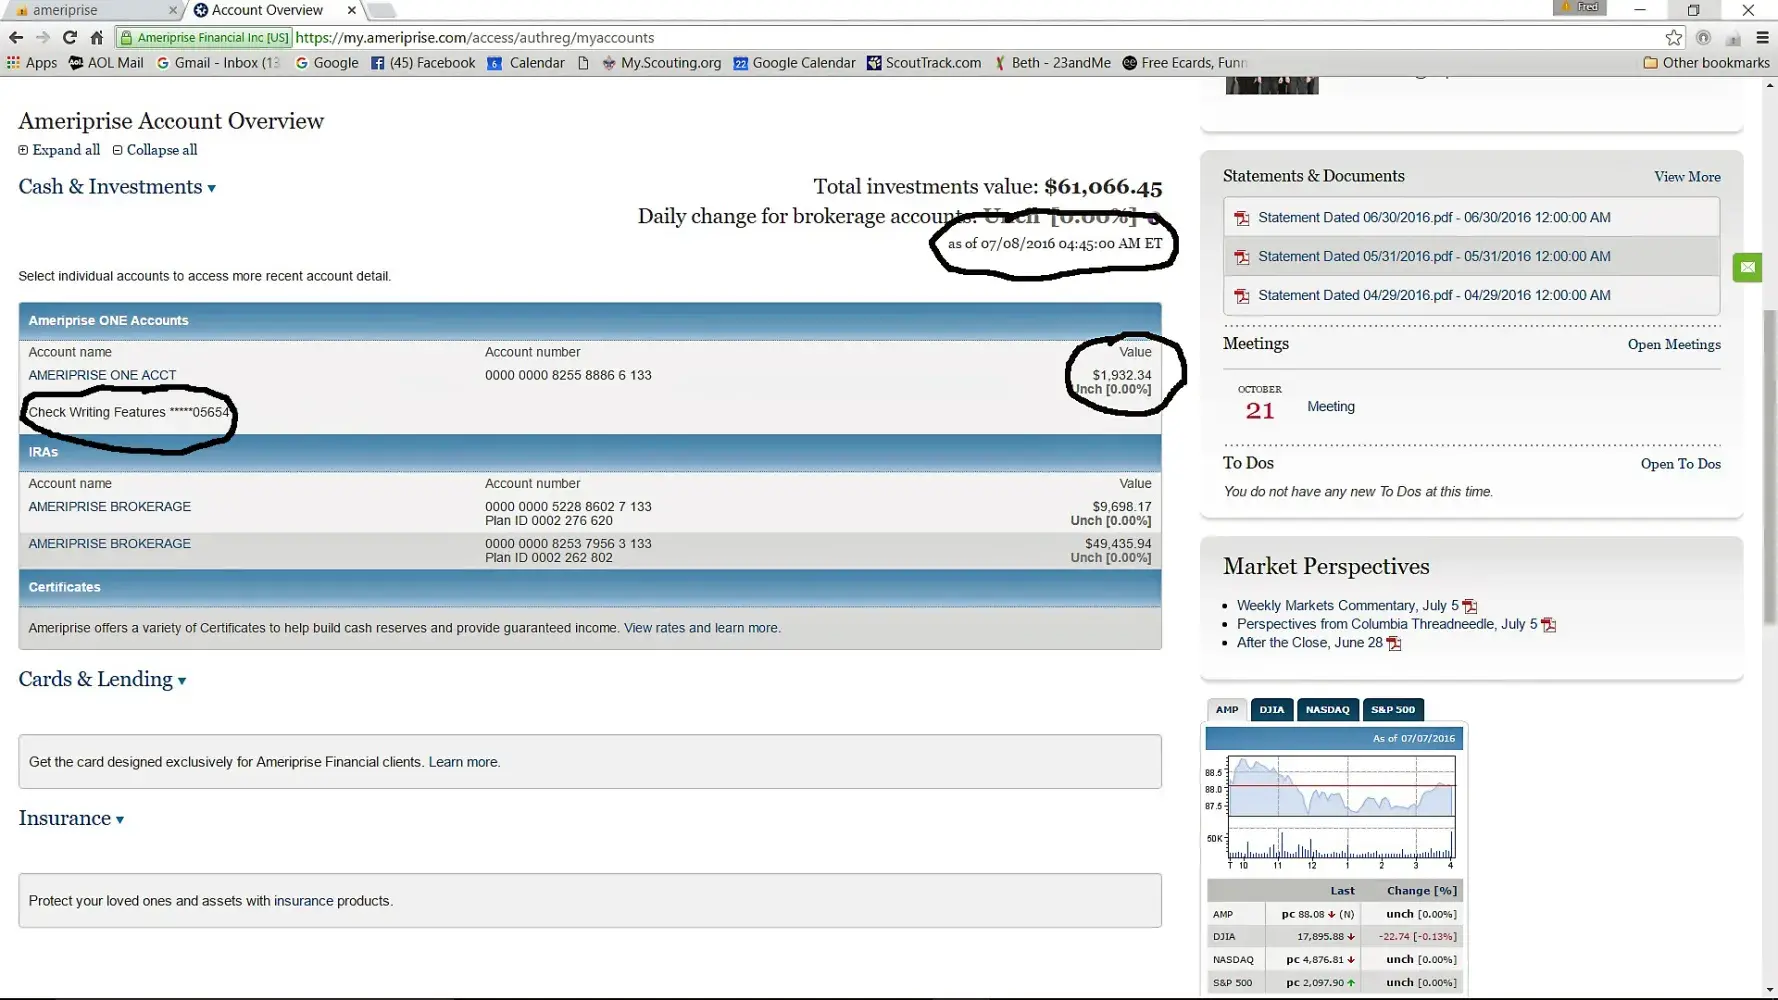Viewport: 1778px width, 1000px height.
Task: Click Collapse all accounts toggle
Action: [155, 150]
